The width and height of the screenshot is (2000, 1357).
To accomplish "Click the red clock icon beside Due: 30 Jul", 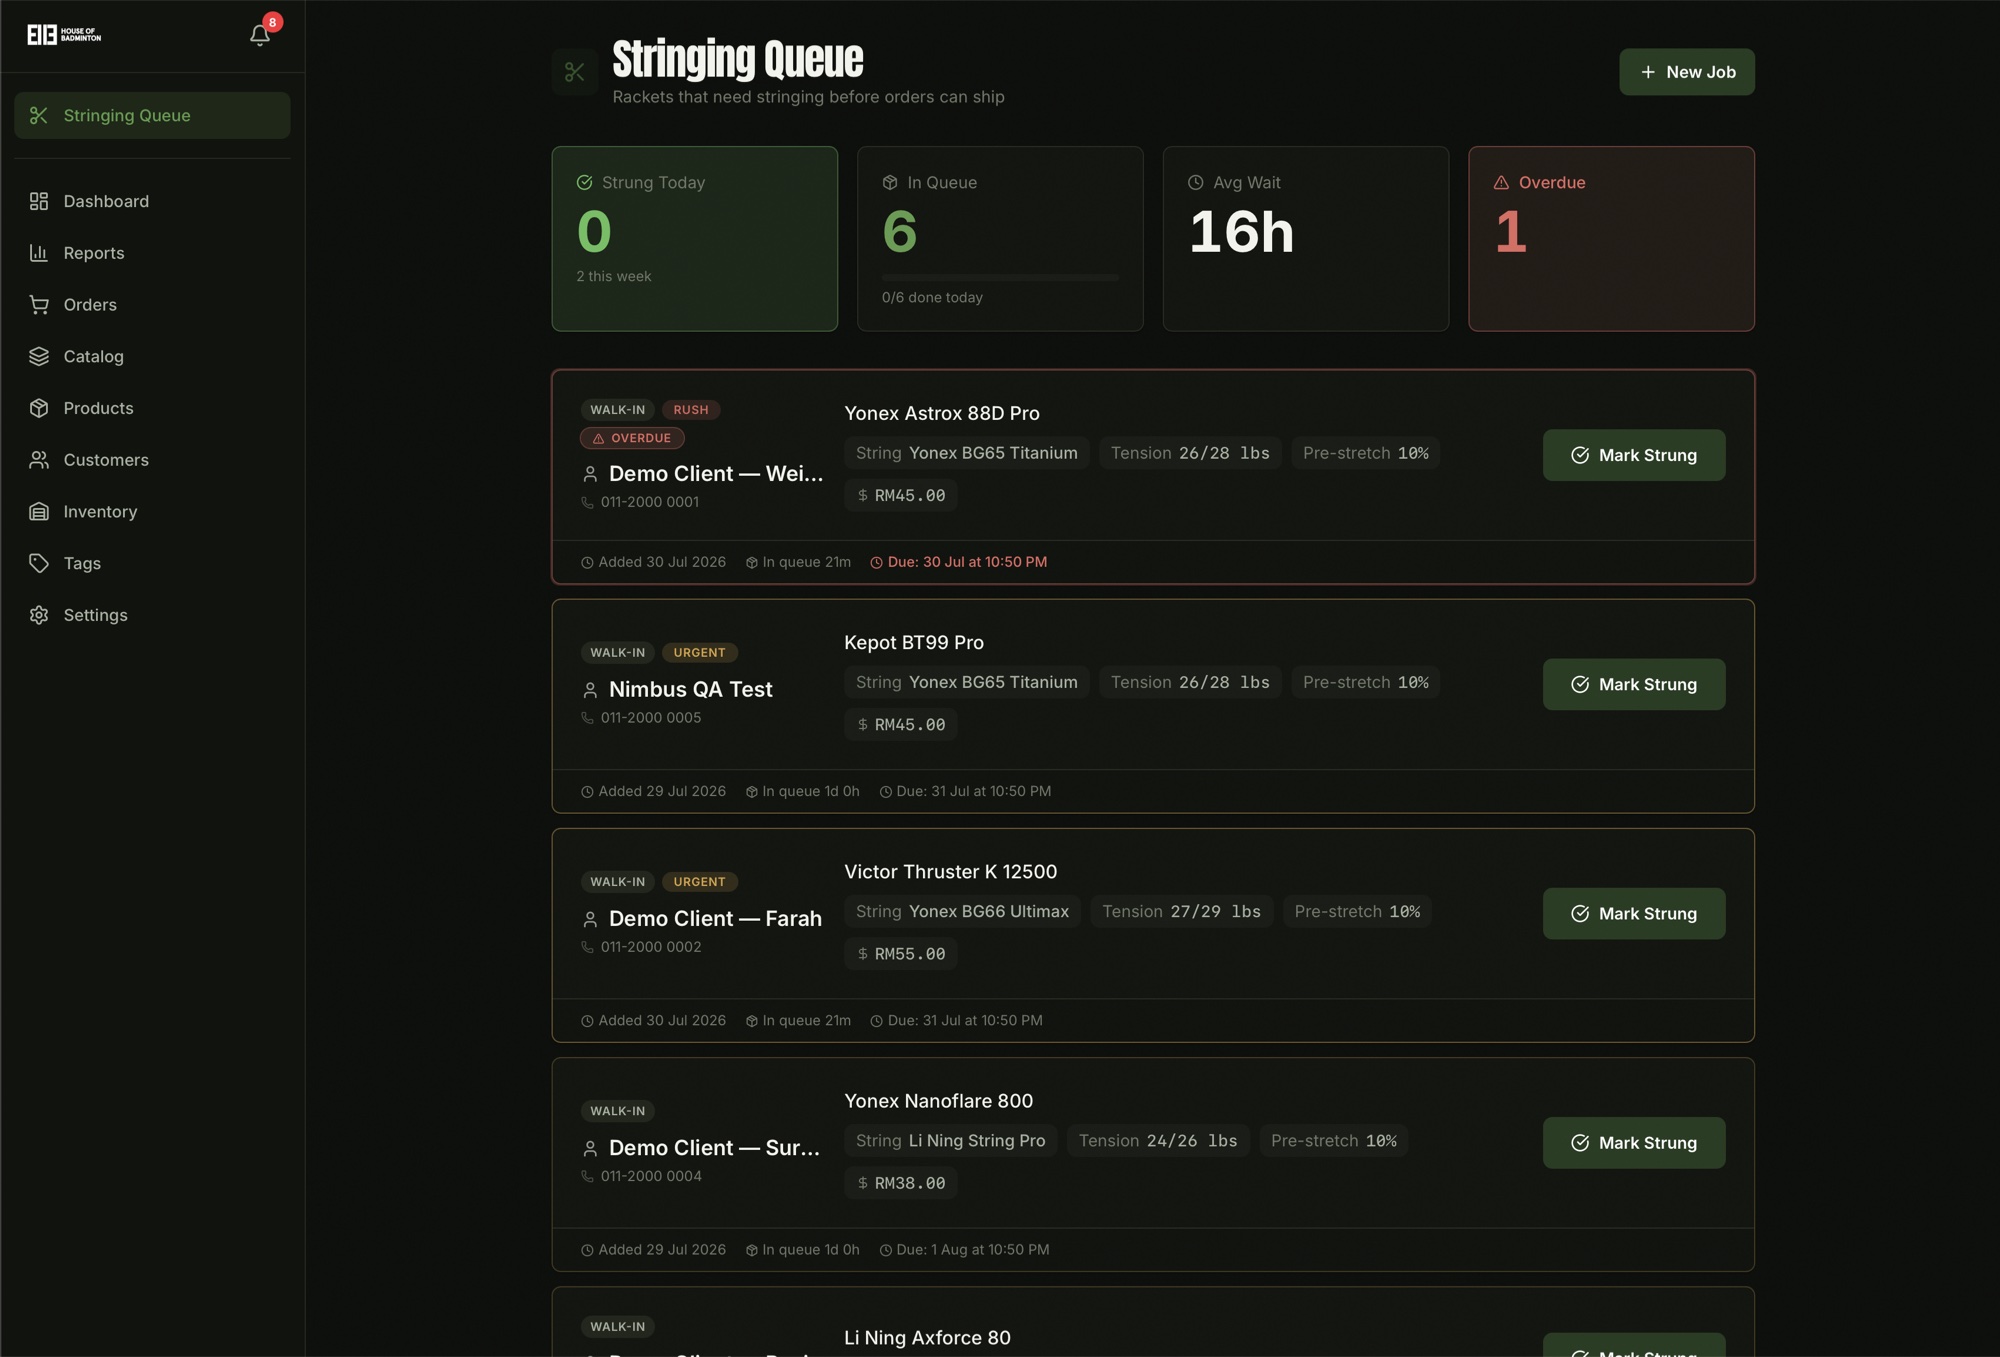I will click(x=877, y=563).
